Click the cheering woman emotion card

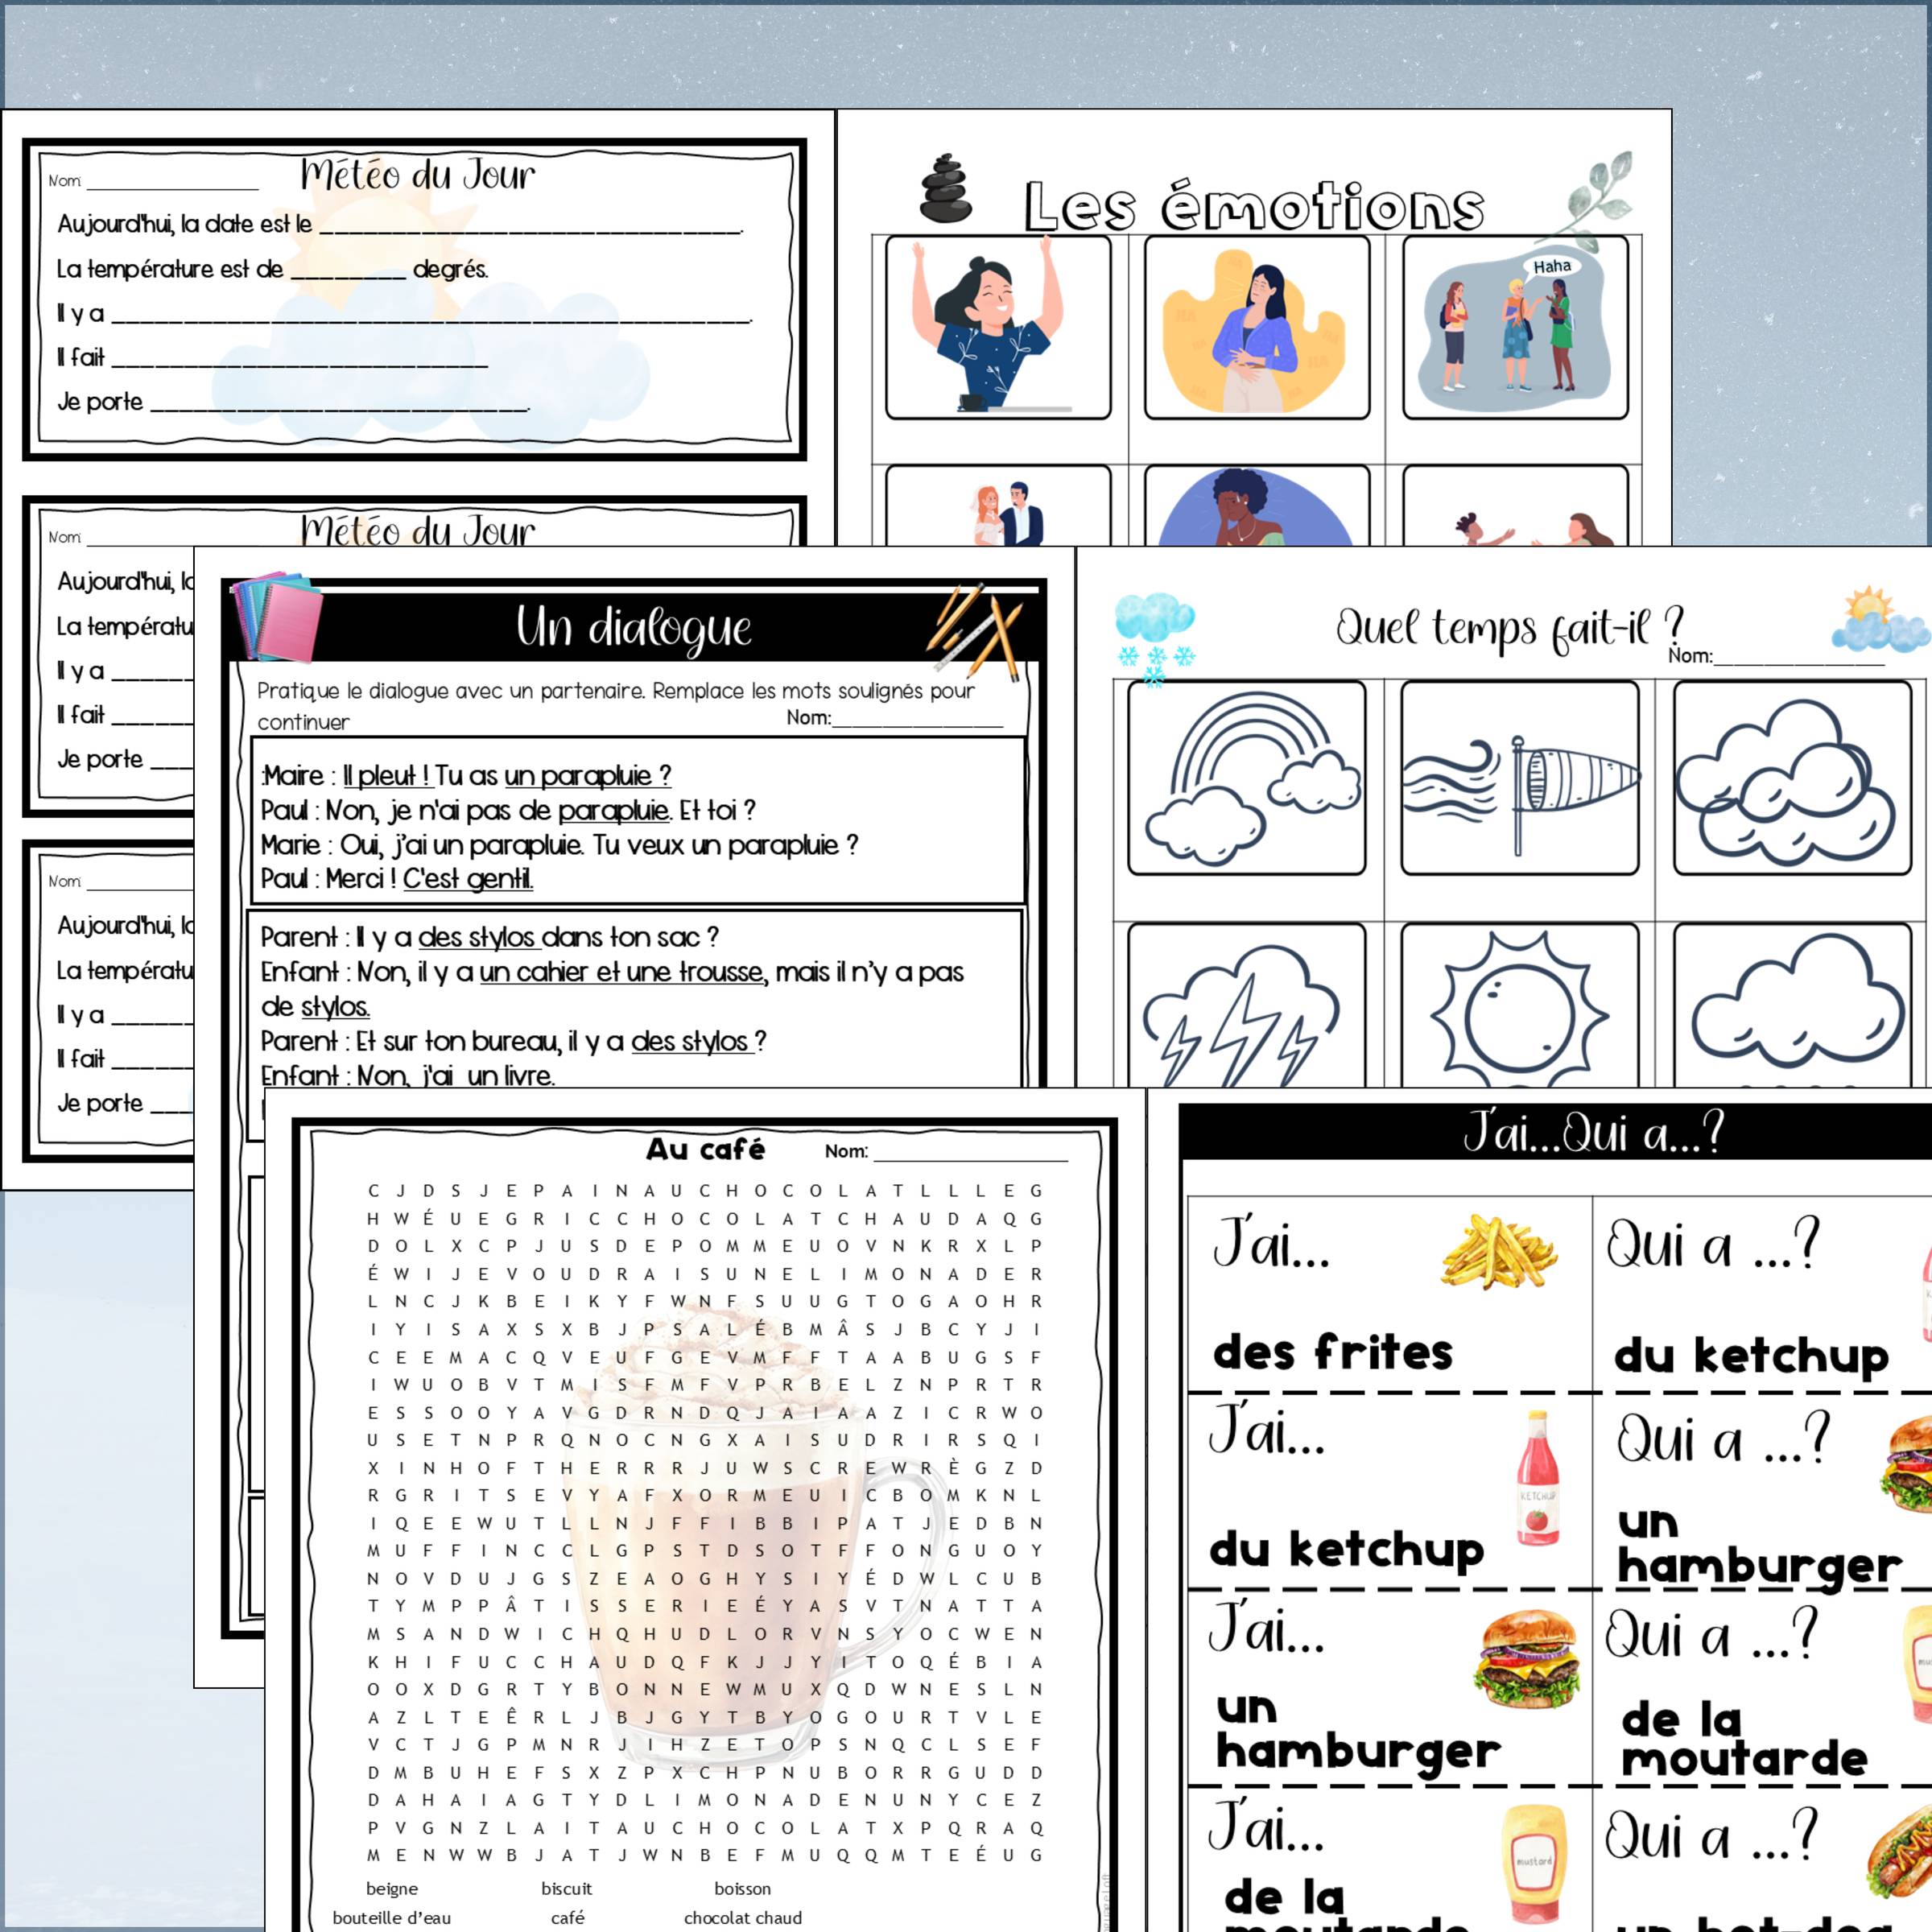coord(997,328)
